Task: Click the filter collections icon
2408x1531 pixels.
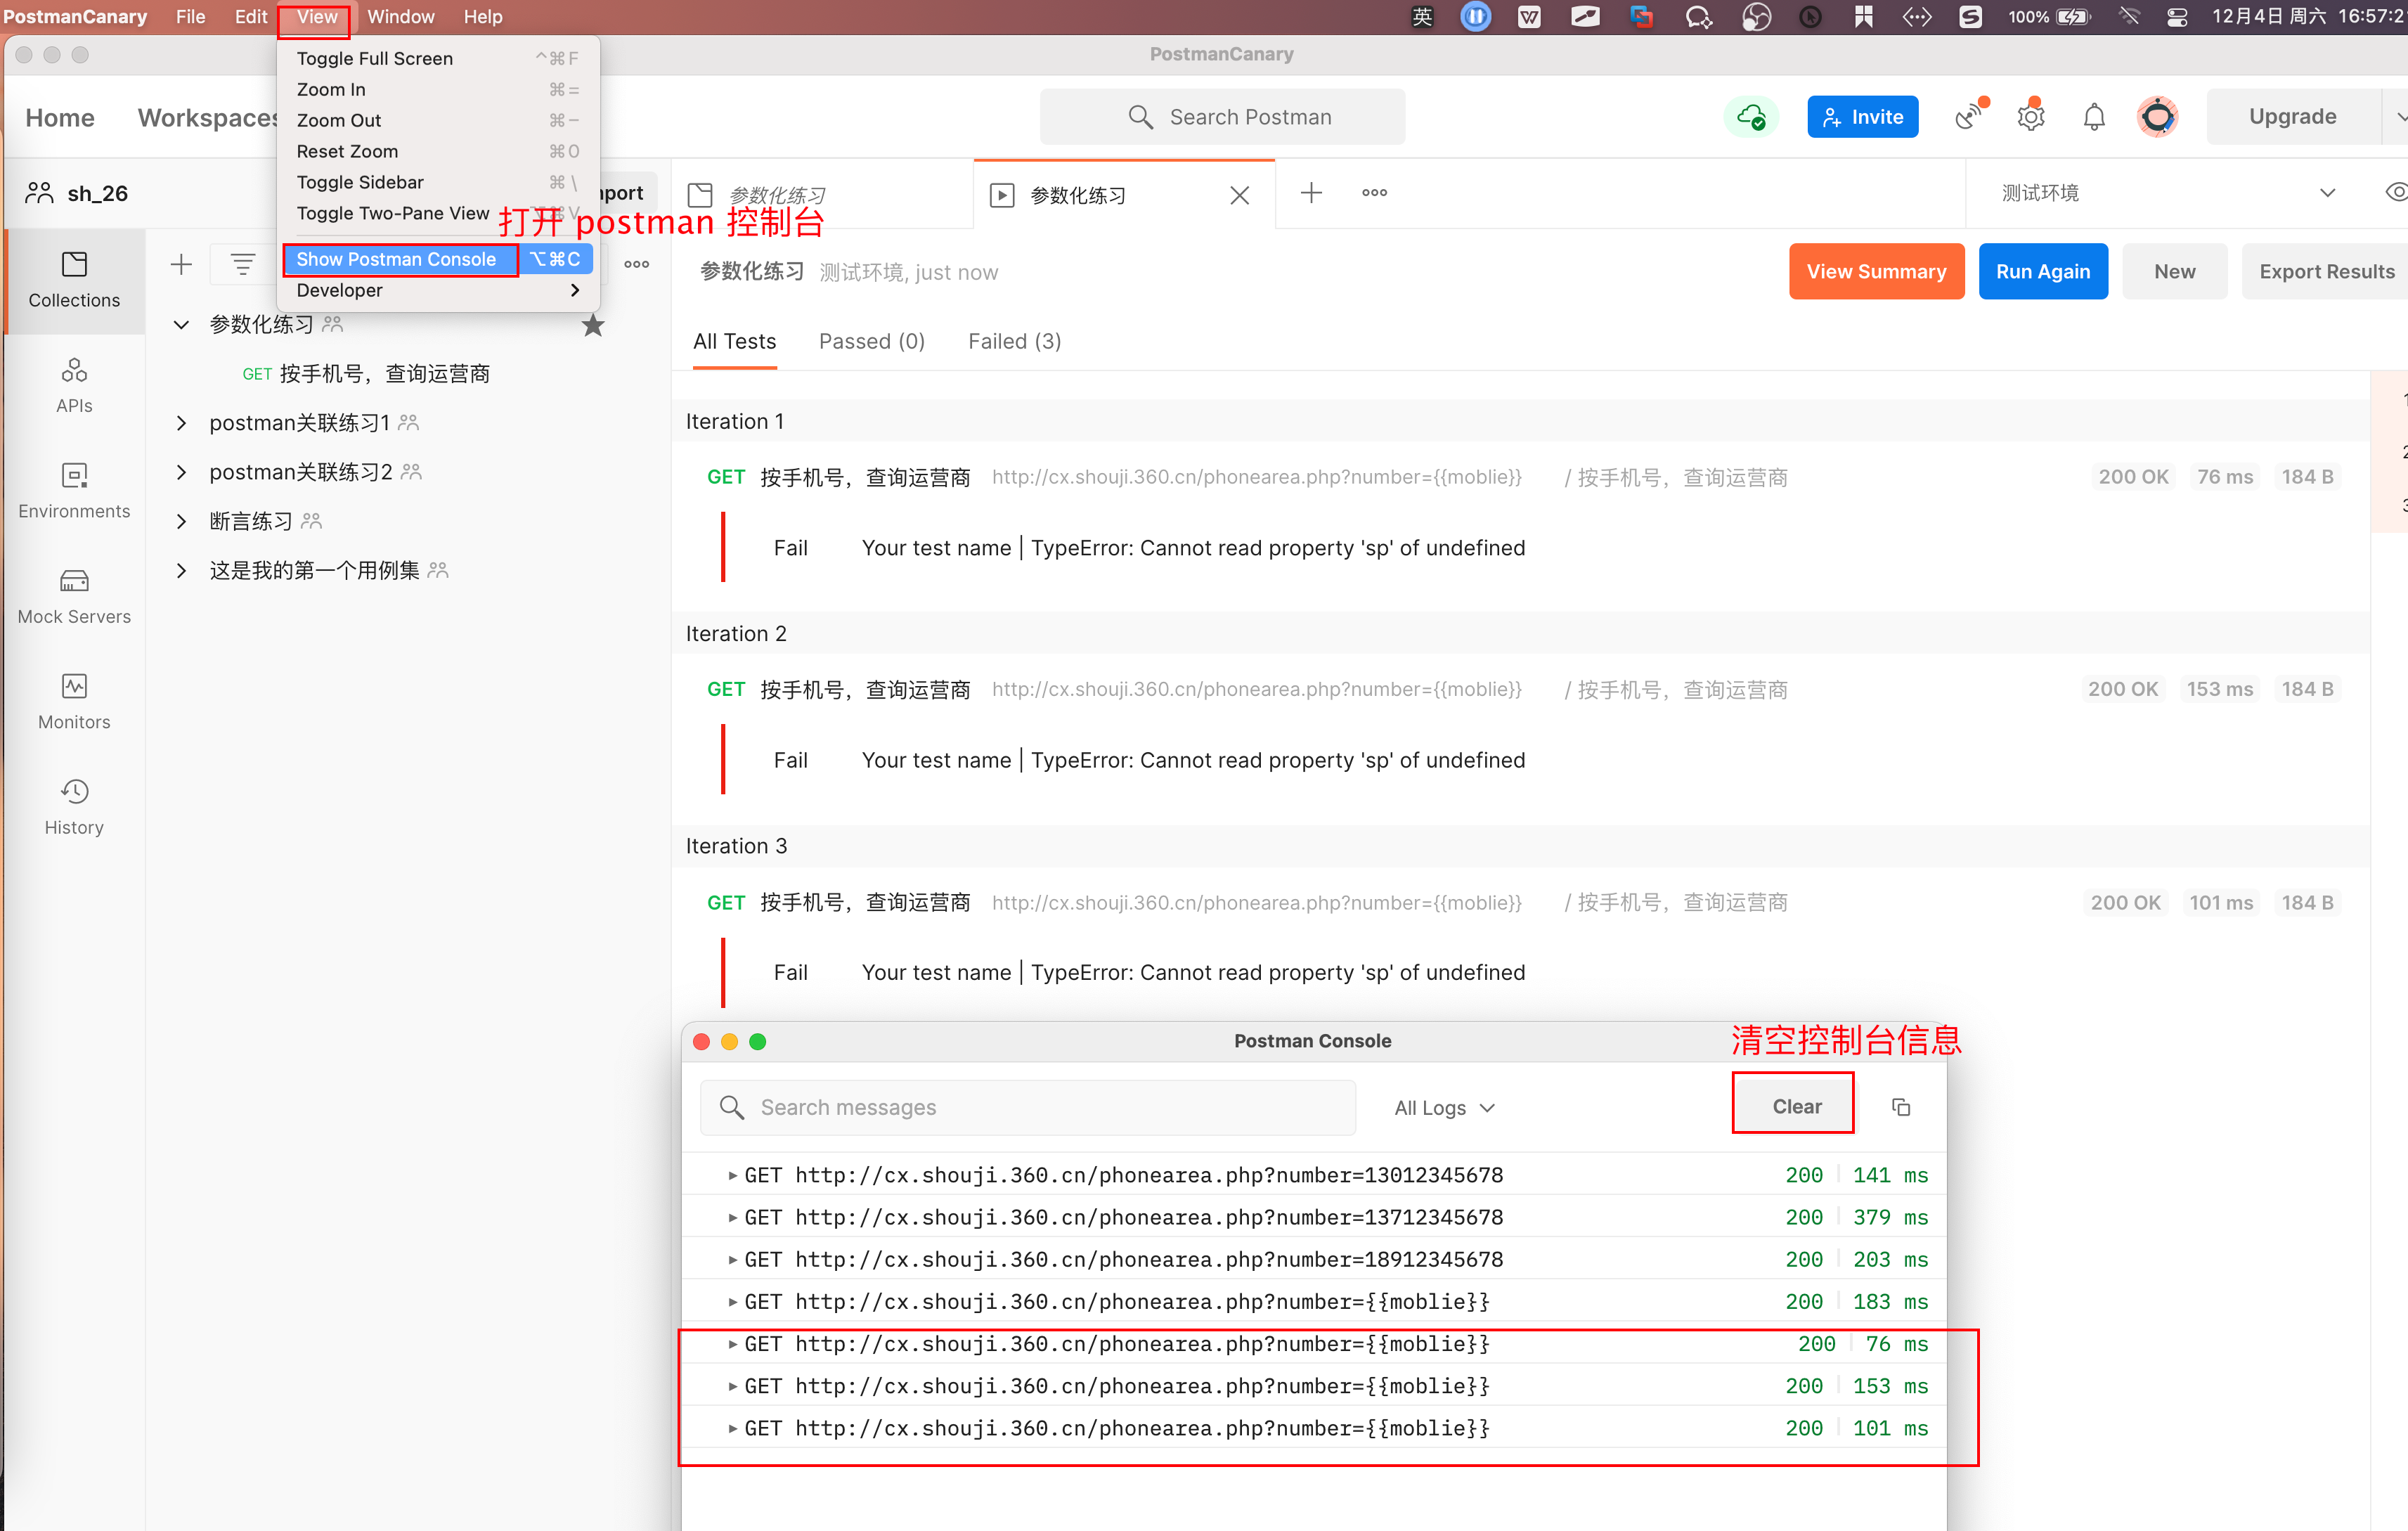Action: pos(242,264)
